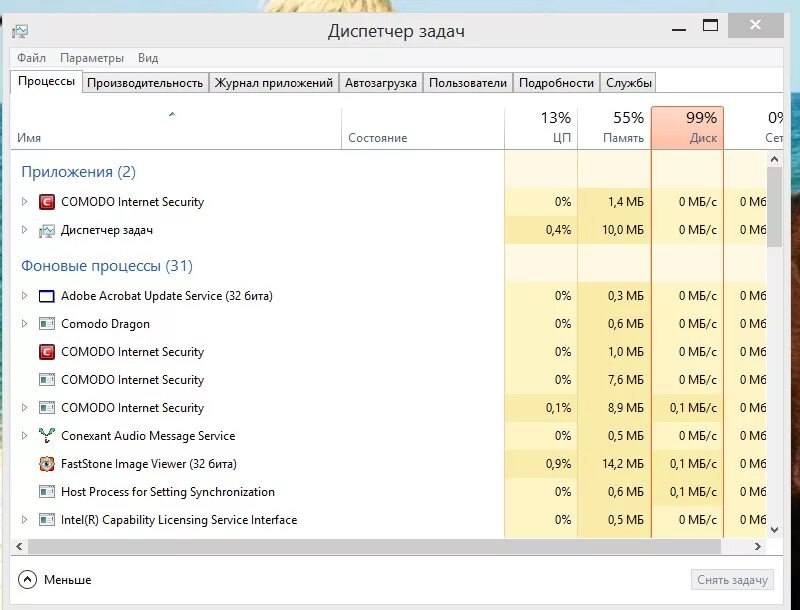The height and width of the screenshot is (610, 800).
Task: Switch to the Процессы tab
Action: (x=46, y=81)
